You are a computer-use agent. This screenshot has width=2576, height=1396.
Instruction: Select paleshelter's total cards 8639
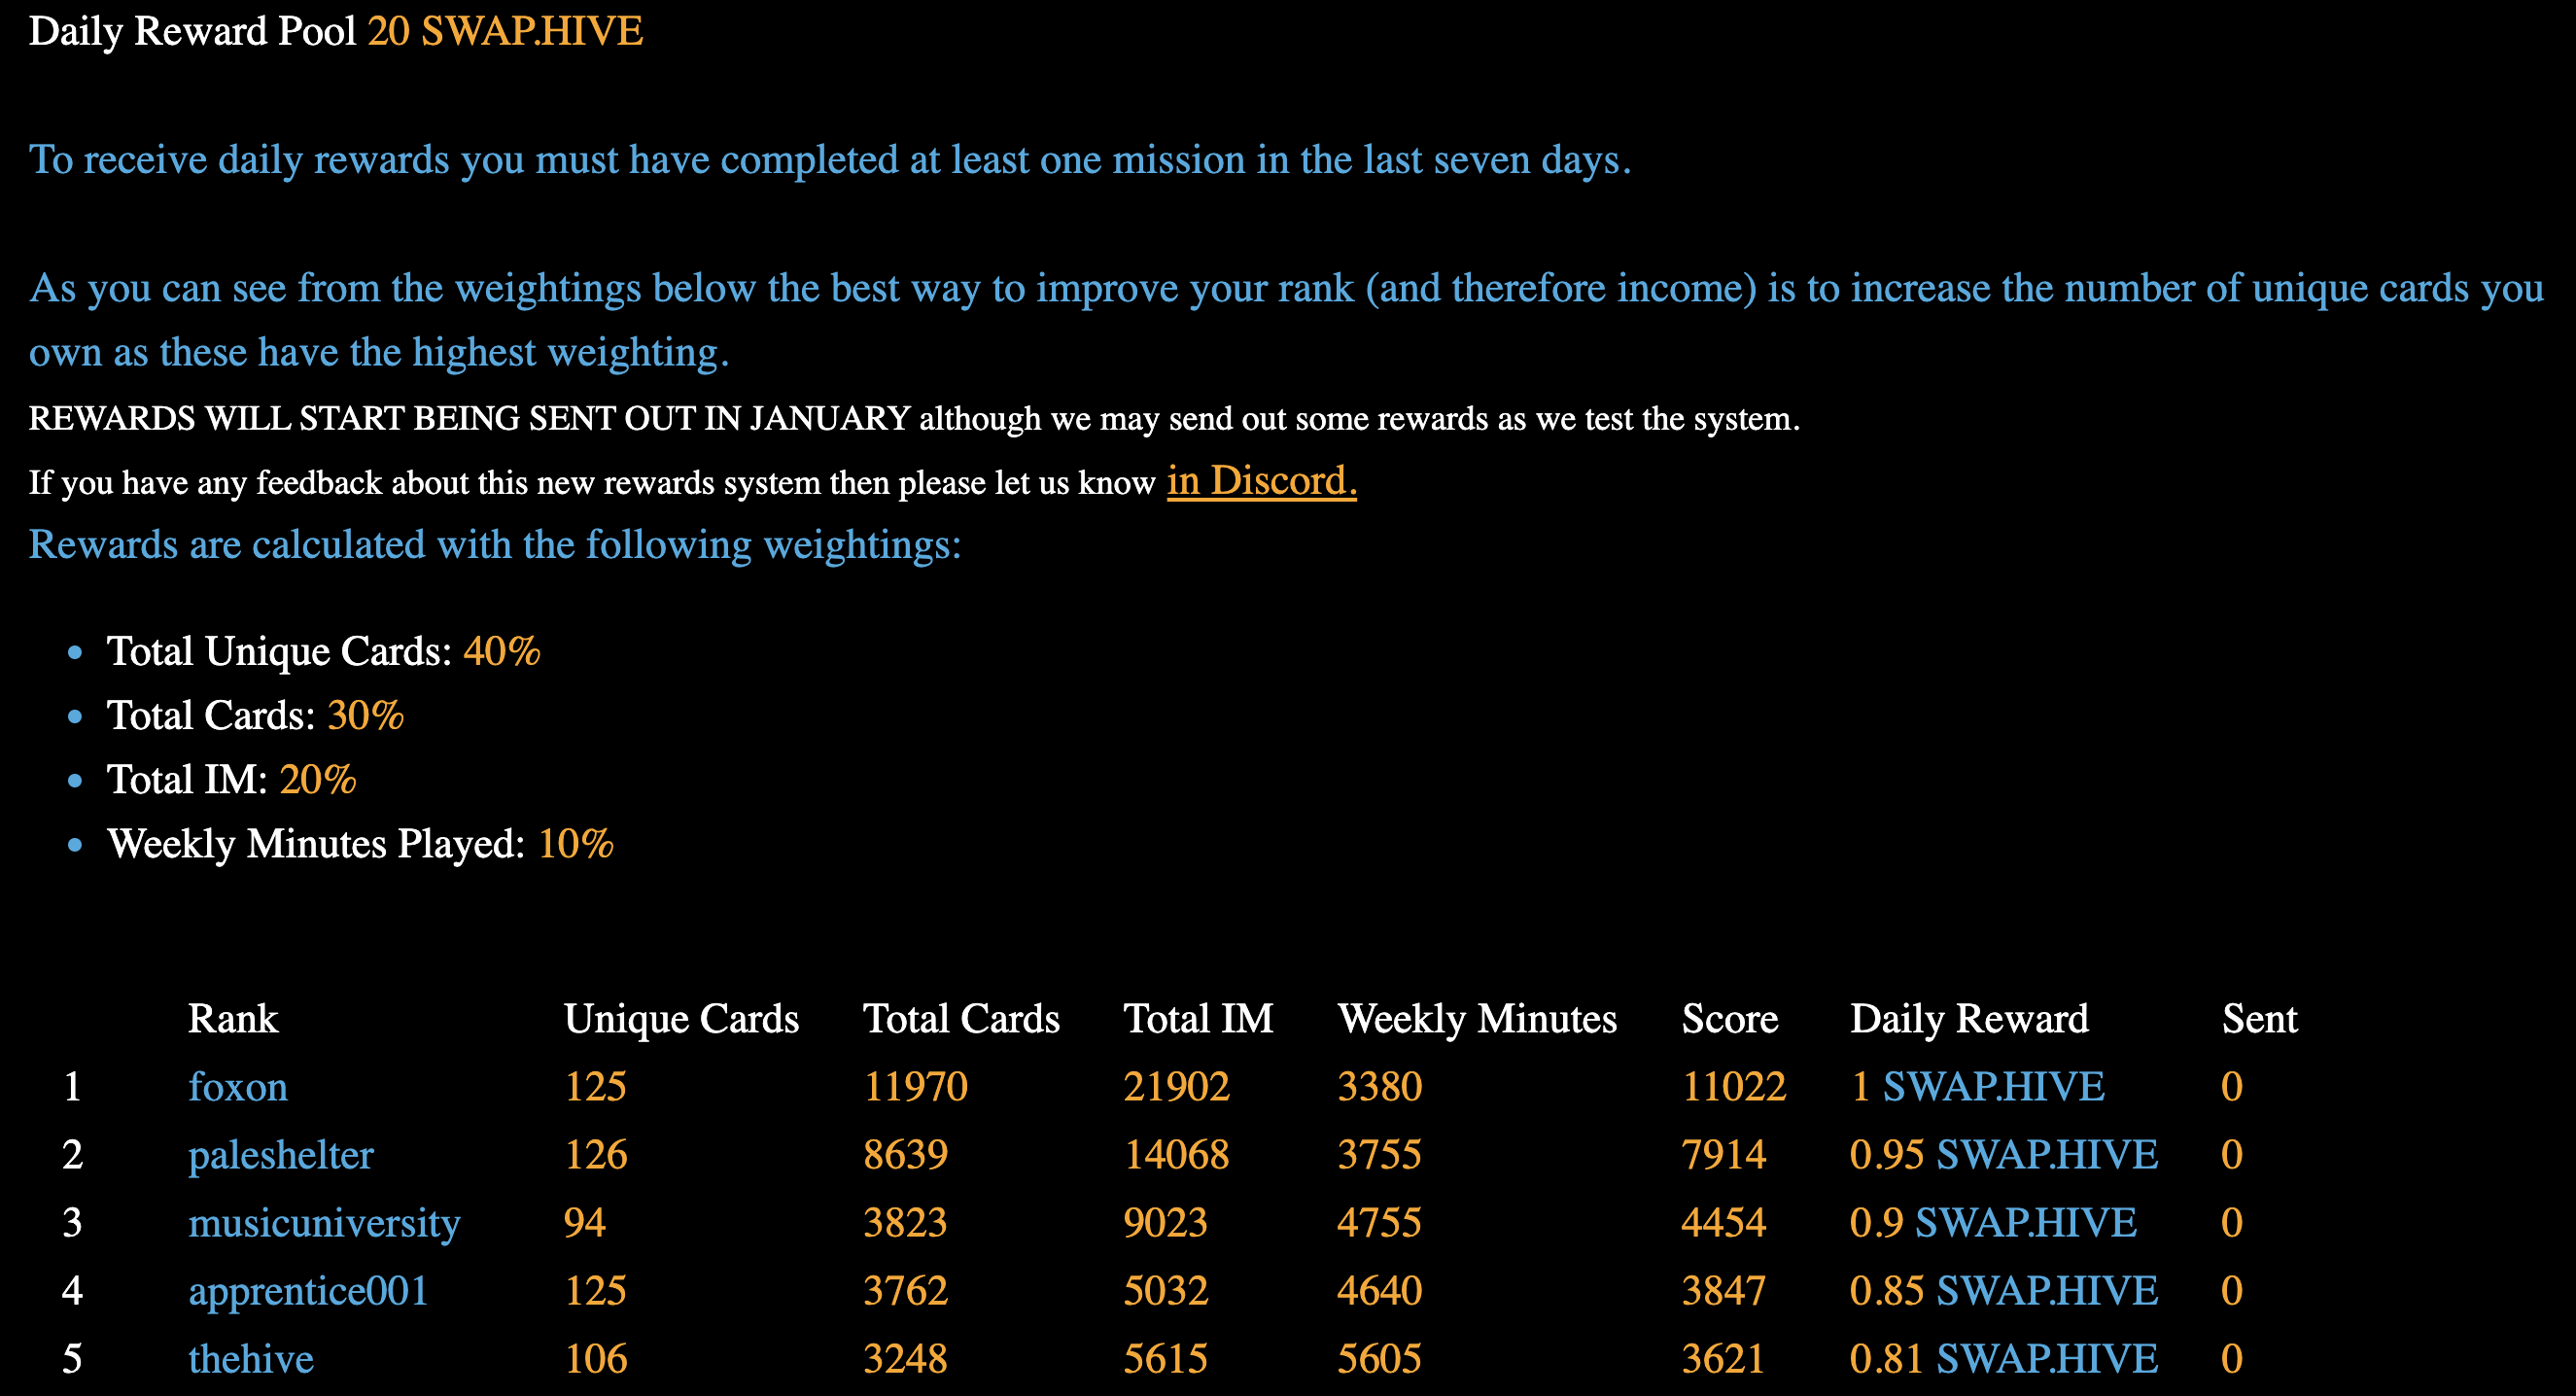click(x=905, y=1155)
